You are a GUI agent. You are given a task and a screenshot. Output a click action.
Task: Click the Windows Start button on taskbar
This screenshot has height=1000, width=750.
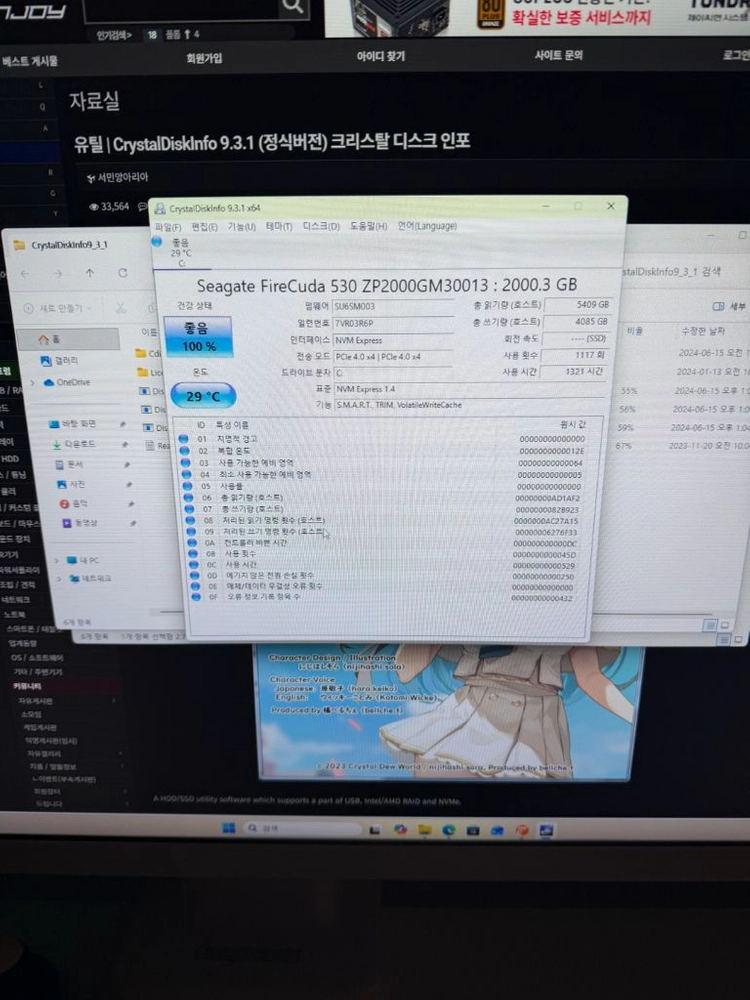pos(229,828)
